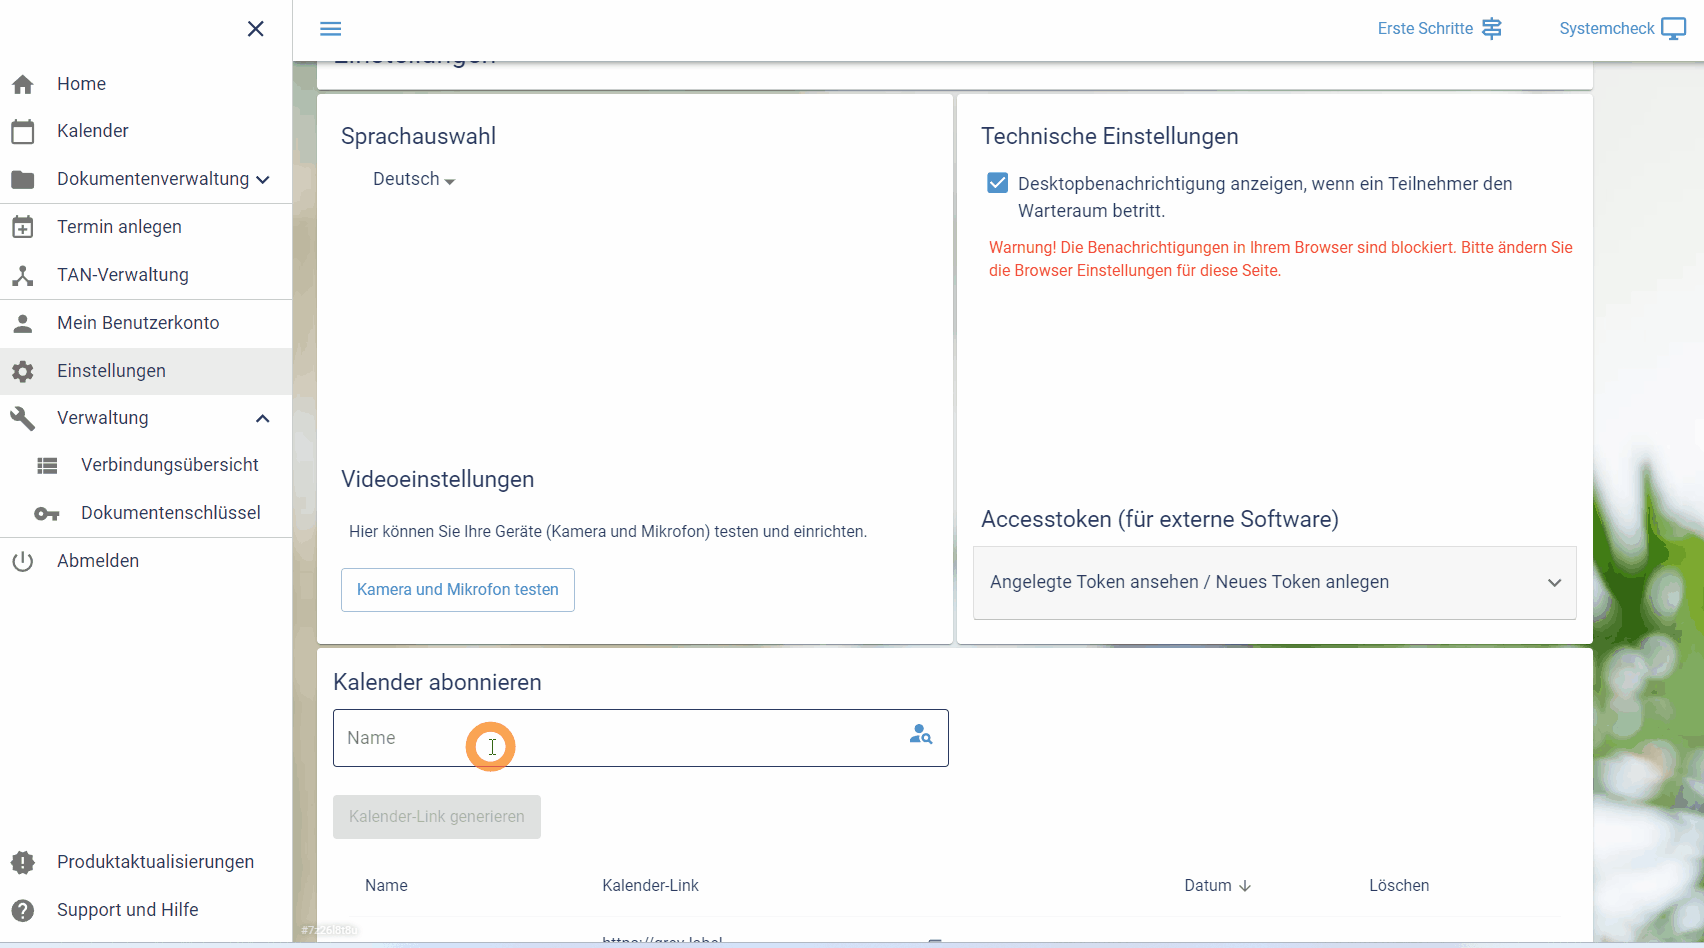Sort table by Datum column arrow
Image resolution: width=1704 pixels, height=948 pixels.
[1244, 886]
